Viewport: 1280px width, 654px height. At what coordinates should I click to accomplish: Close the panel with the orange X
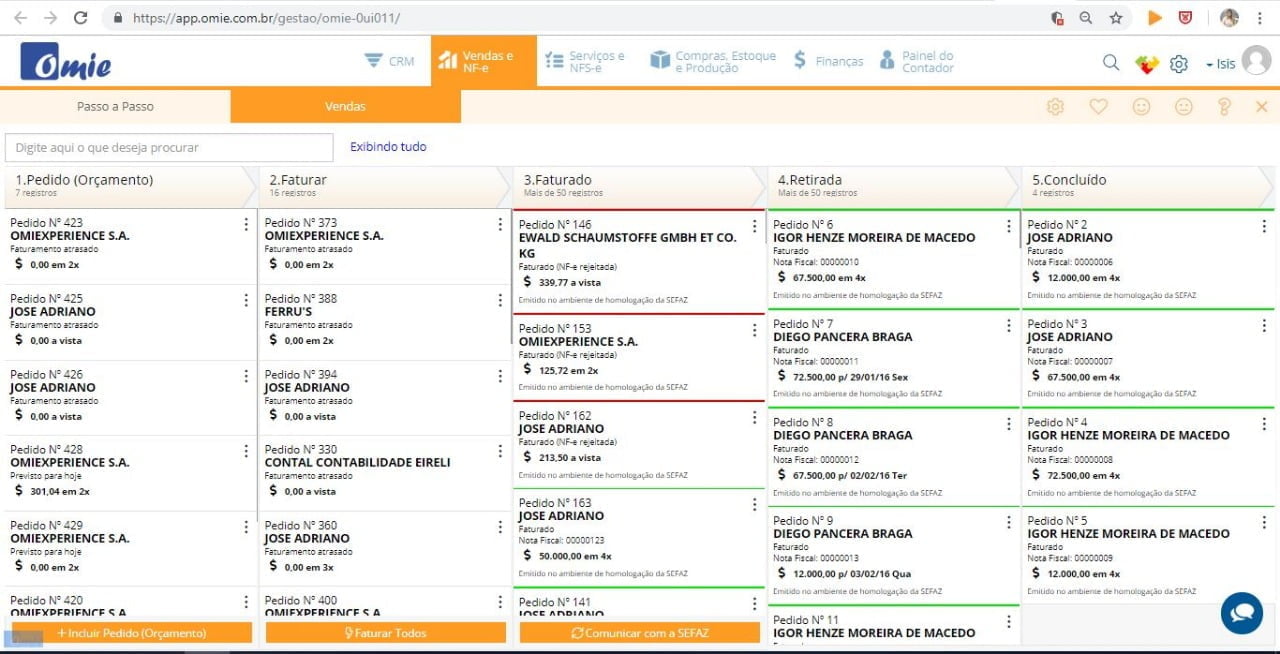[1262, 106]
